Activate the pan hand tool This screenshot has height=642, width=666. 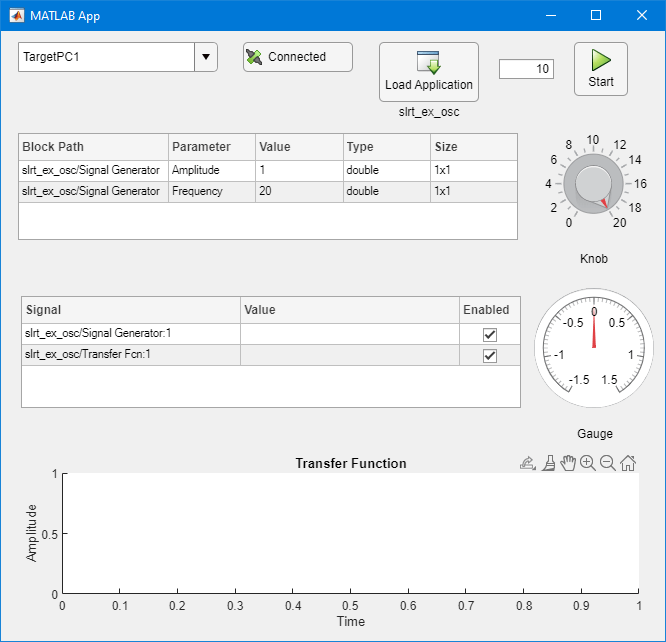568,463
